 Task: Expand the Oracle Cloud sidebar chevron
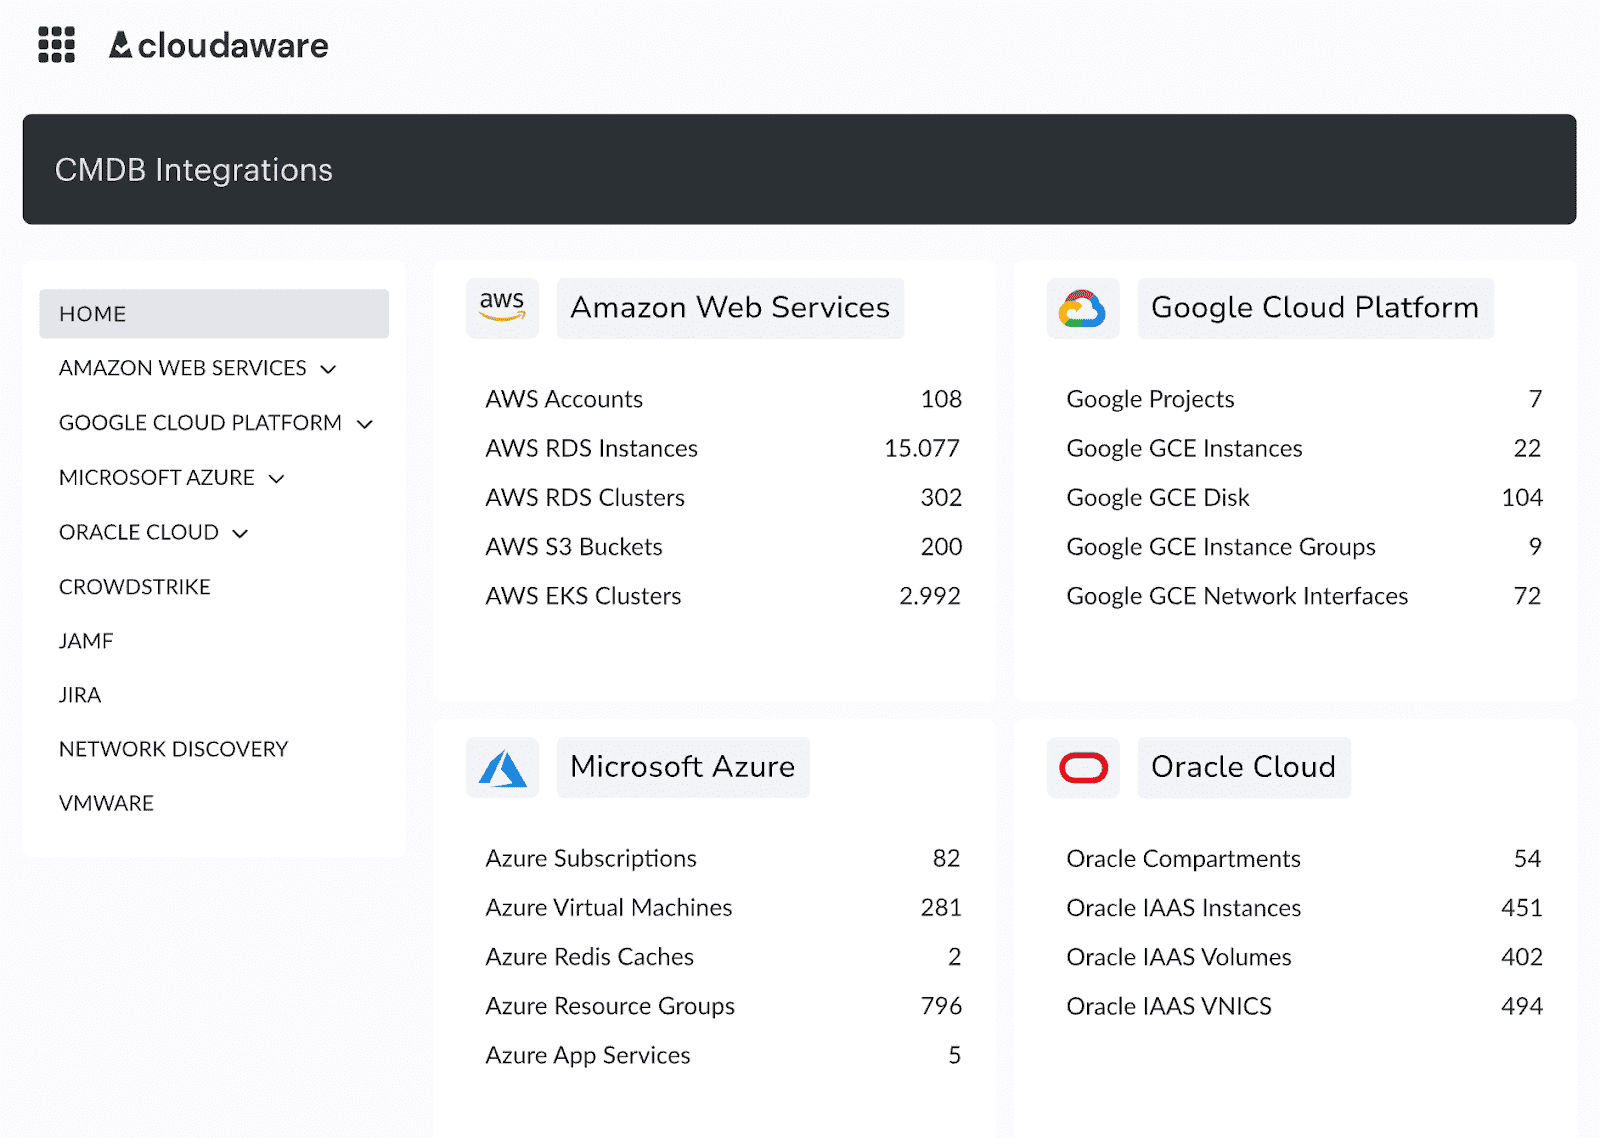point(240,533)
